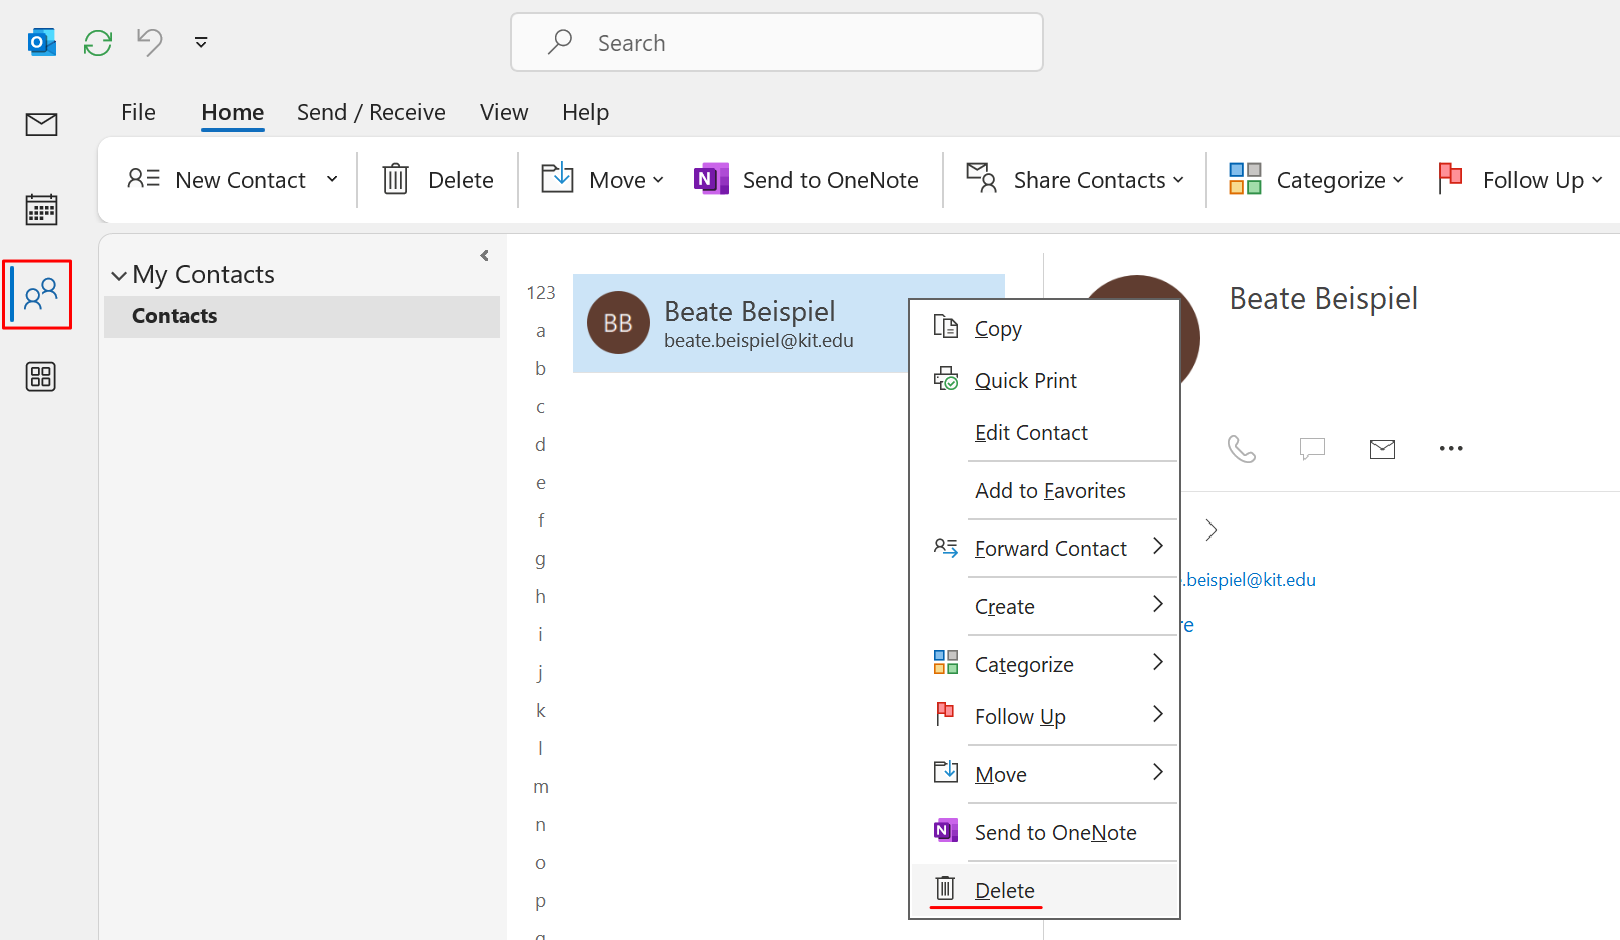Open the ribbon Follow Up dropdown
The height and width of the screenshot is (940, 1620).
tap(1520, 180)
